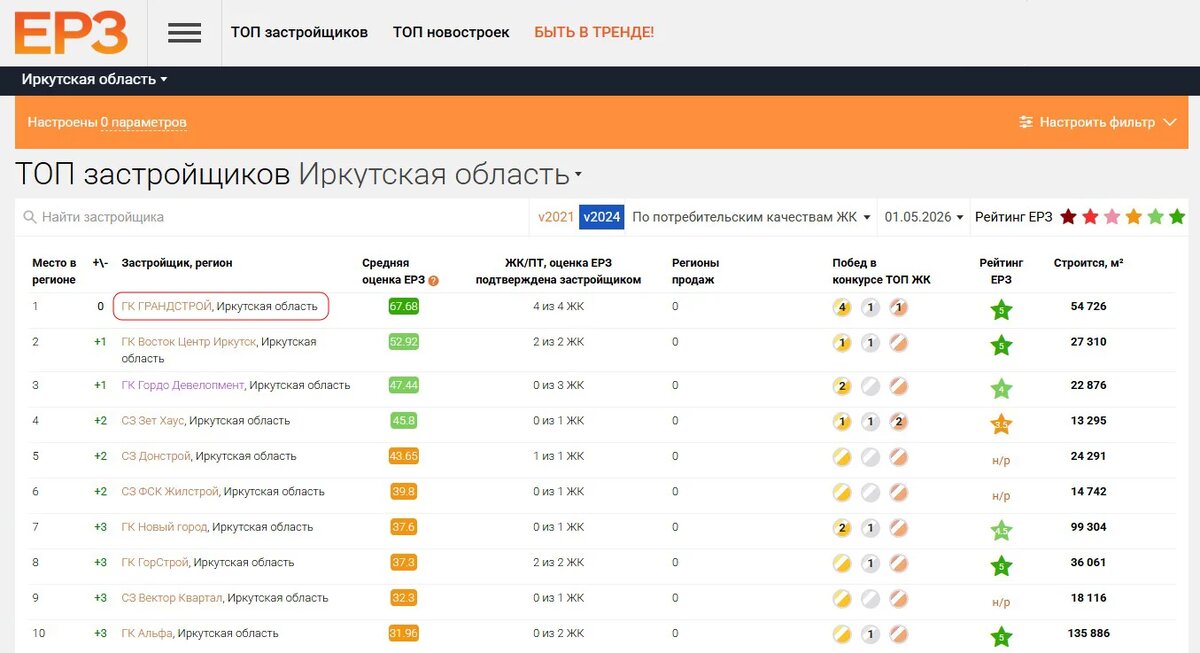Click the 67.68 score badge
This screenshot has height=653, width=1200.
[404, 306]
